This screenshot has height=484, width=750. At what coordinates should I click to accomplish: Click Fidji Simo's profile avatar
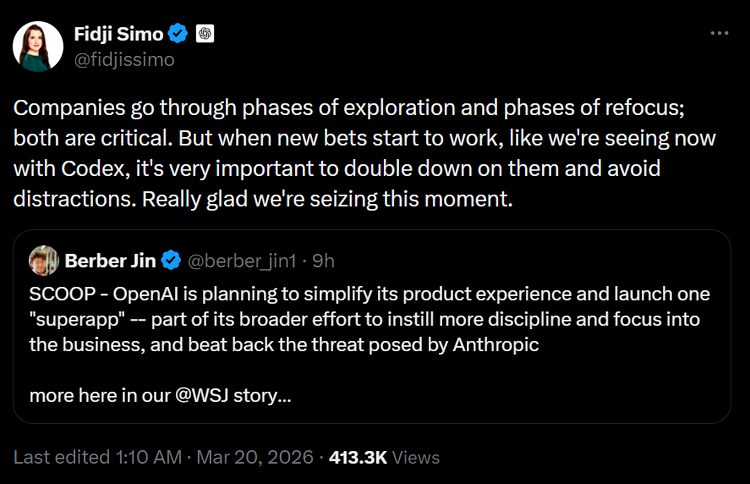[37, 46]
